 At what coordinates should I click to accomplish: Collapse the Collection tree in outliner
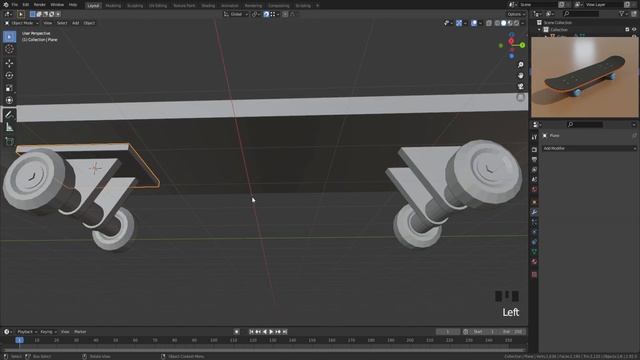pyautogui.click(x=539, y=30)
